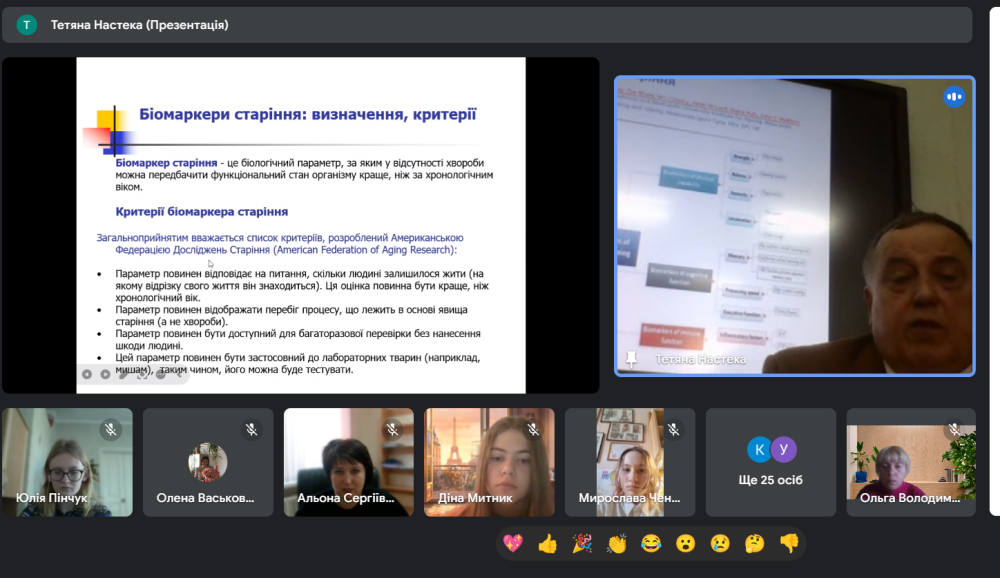Viewport: 1000px width, 578px height.
Task: Send thumbs down emoji reaction
Action: (789, 544)
